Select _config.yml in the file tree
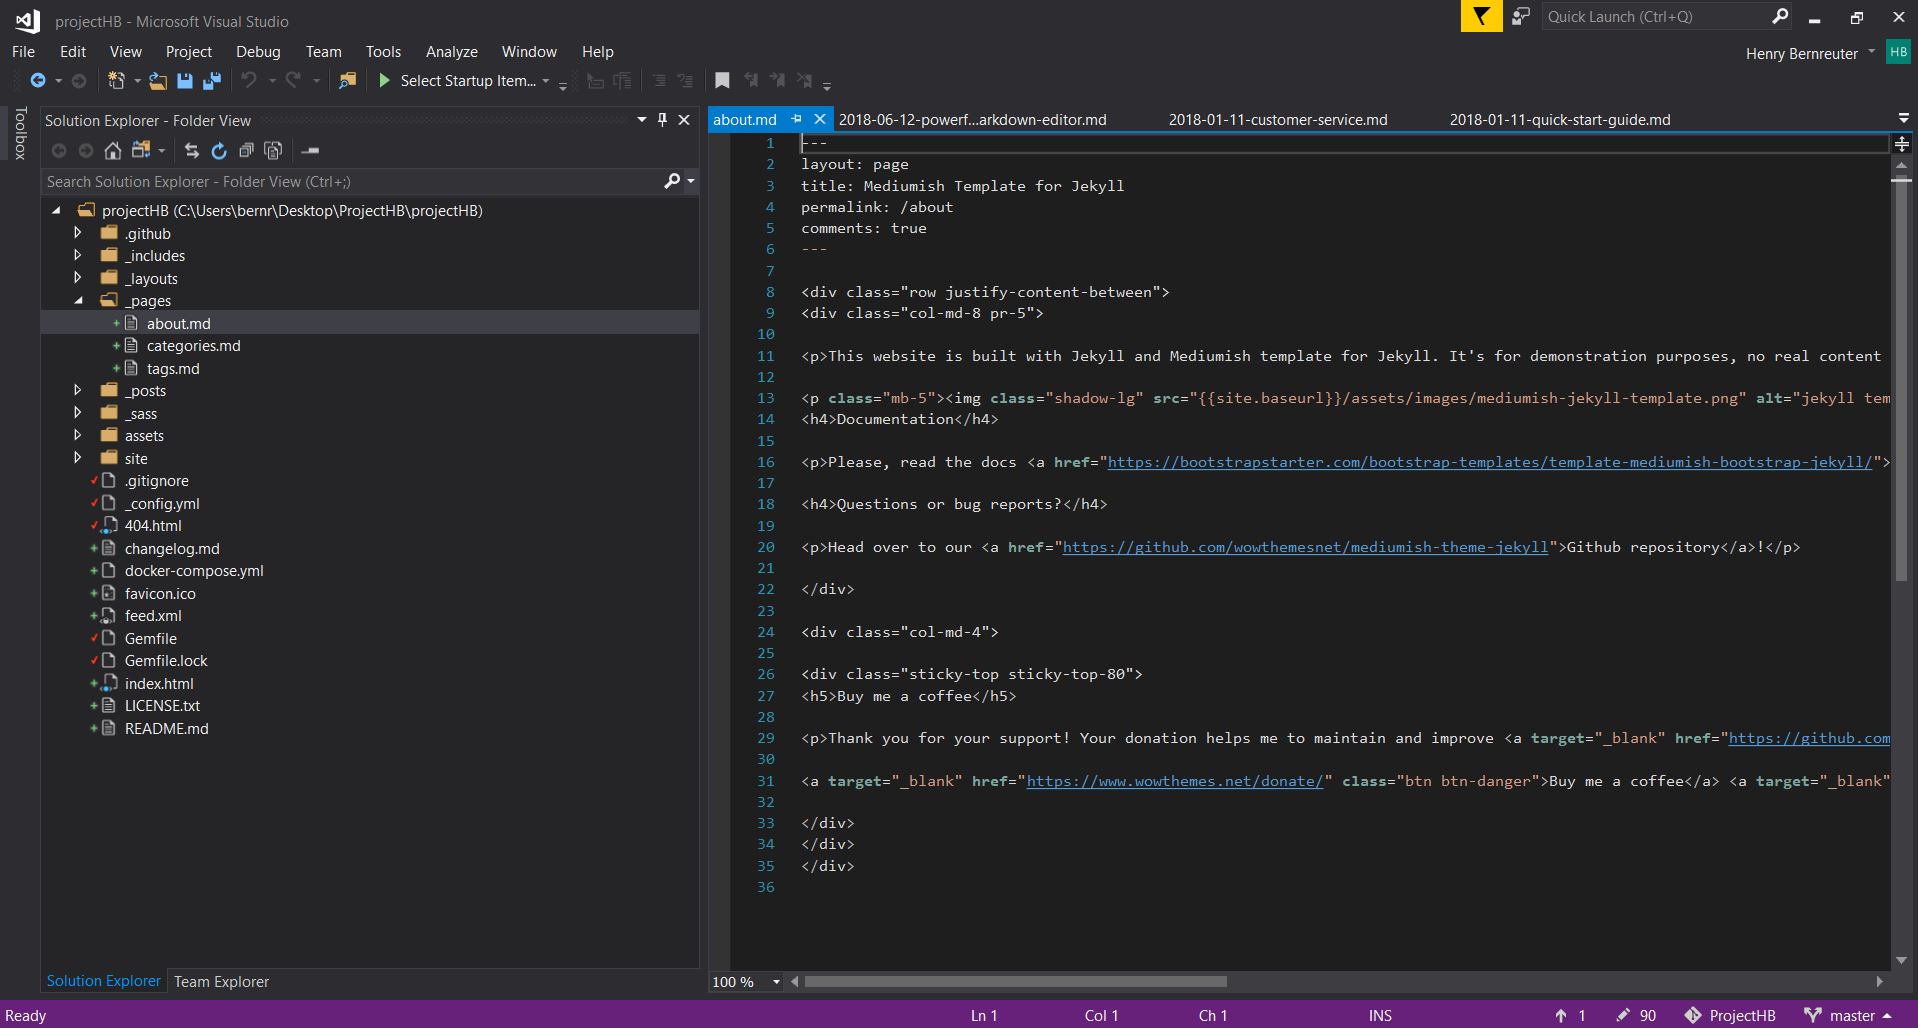1918x1028 pixels. (x=162, y=503)
